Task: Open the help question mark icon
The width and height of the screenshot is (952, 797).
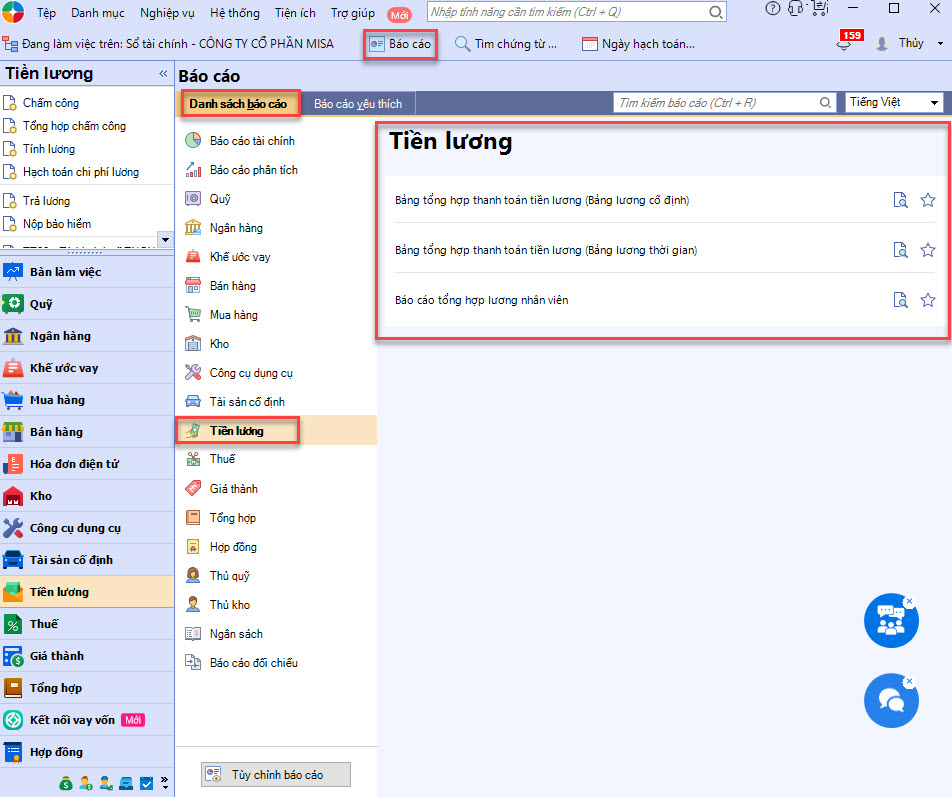Action: click(772, 9)
